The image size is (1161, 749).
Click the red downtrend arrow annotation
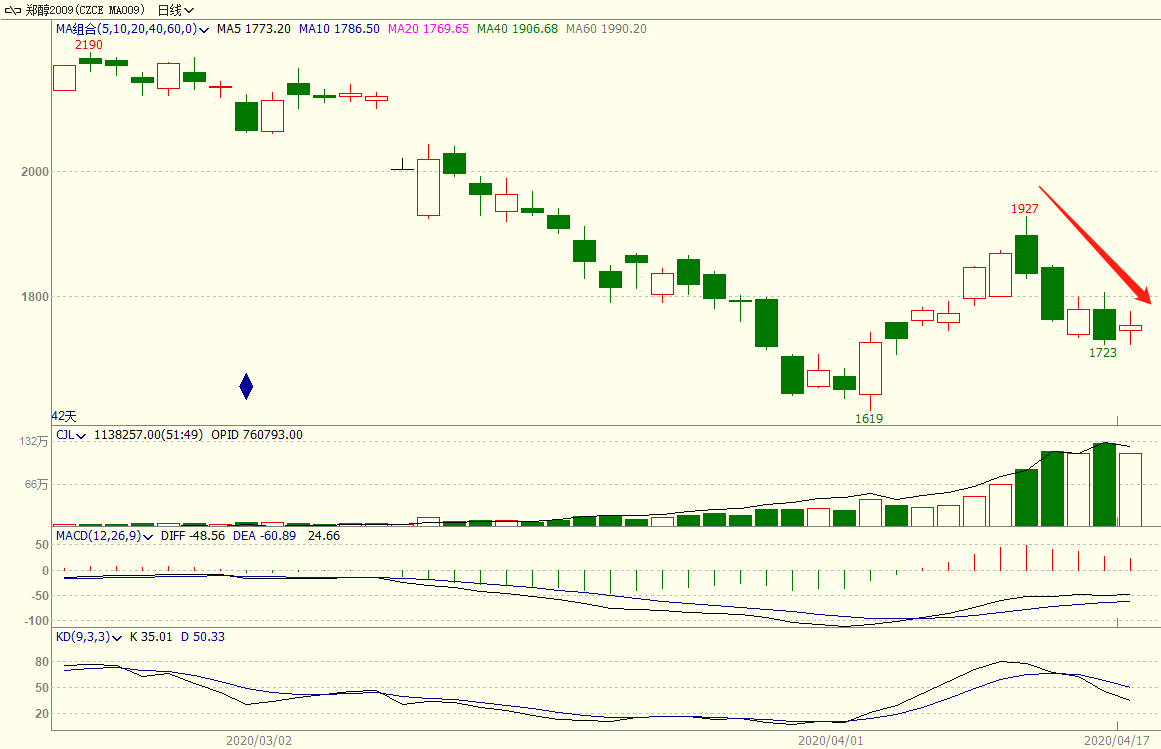click(x=1094, y=243)
